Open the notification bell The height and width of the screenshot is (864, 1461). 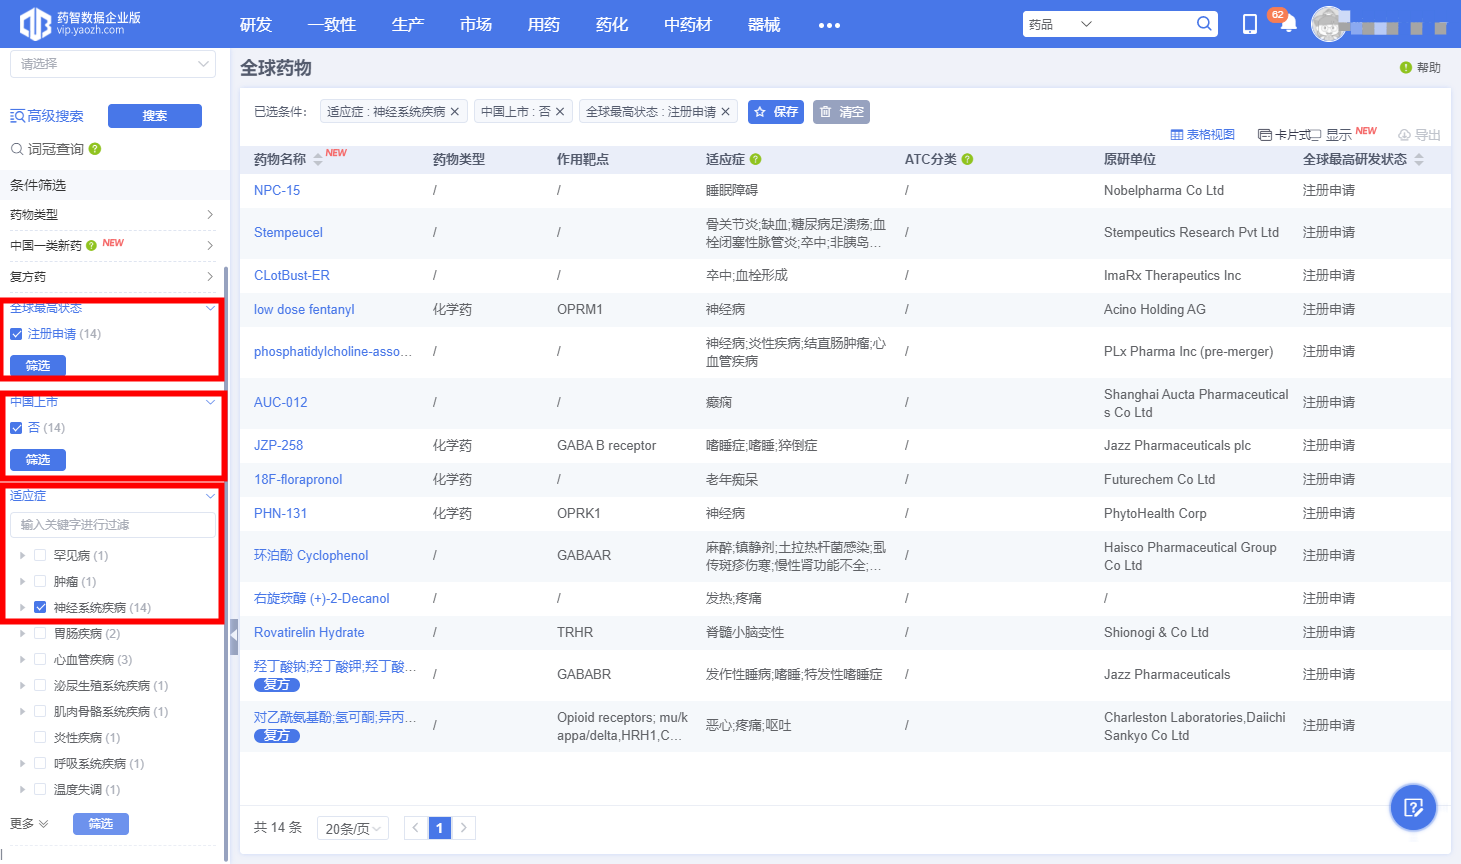(x=1288, y=24)
